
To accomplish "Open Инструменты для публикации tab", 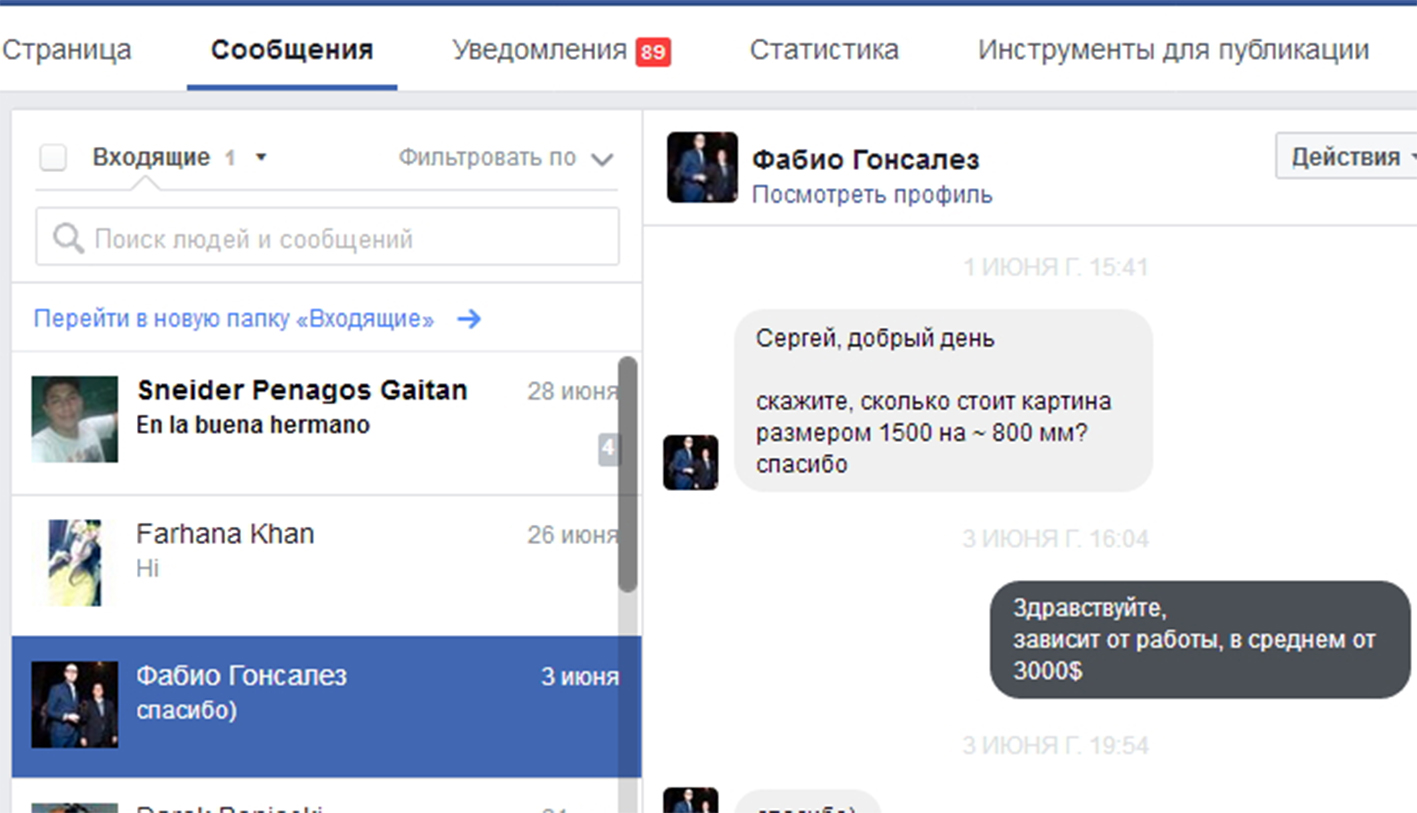I will [x=1173, y=50].
